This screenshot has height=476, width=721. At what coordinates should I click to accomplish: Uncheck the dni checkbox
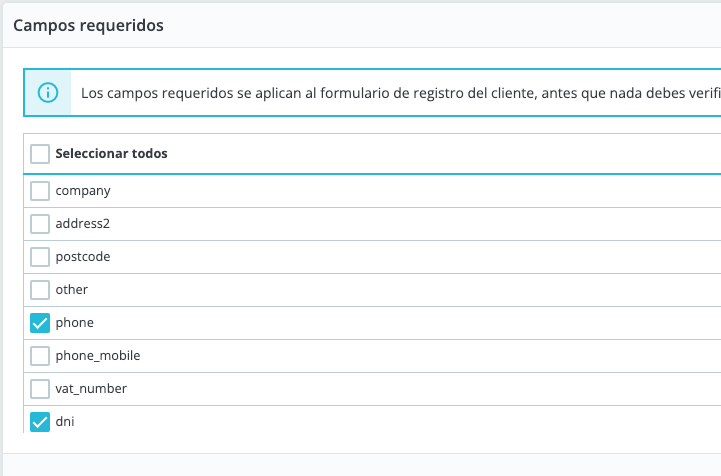point(40,422)
